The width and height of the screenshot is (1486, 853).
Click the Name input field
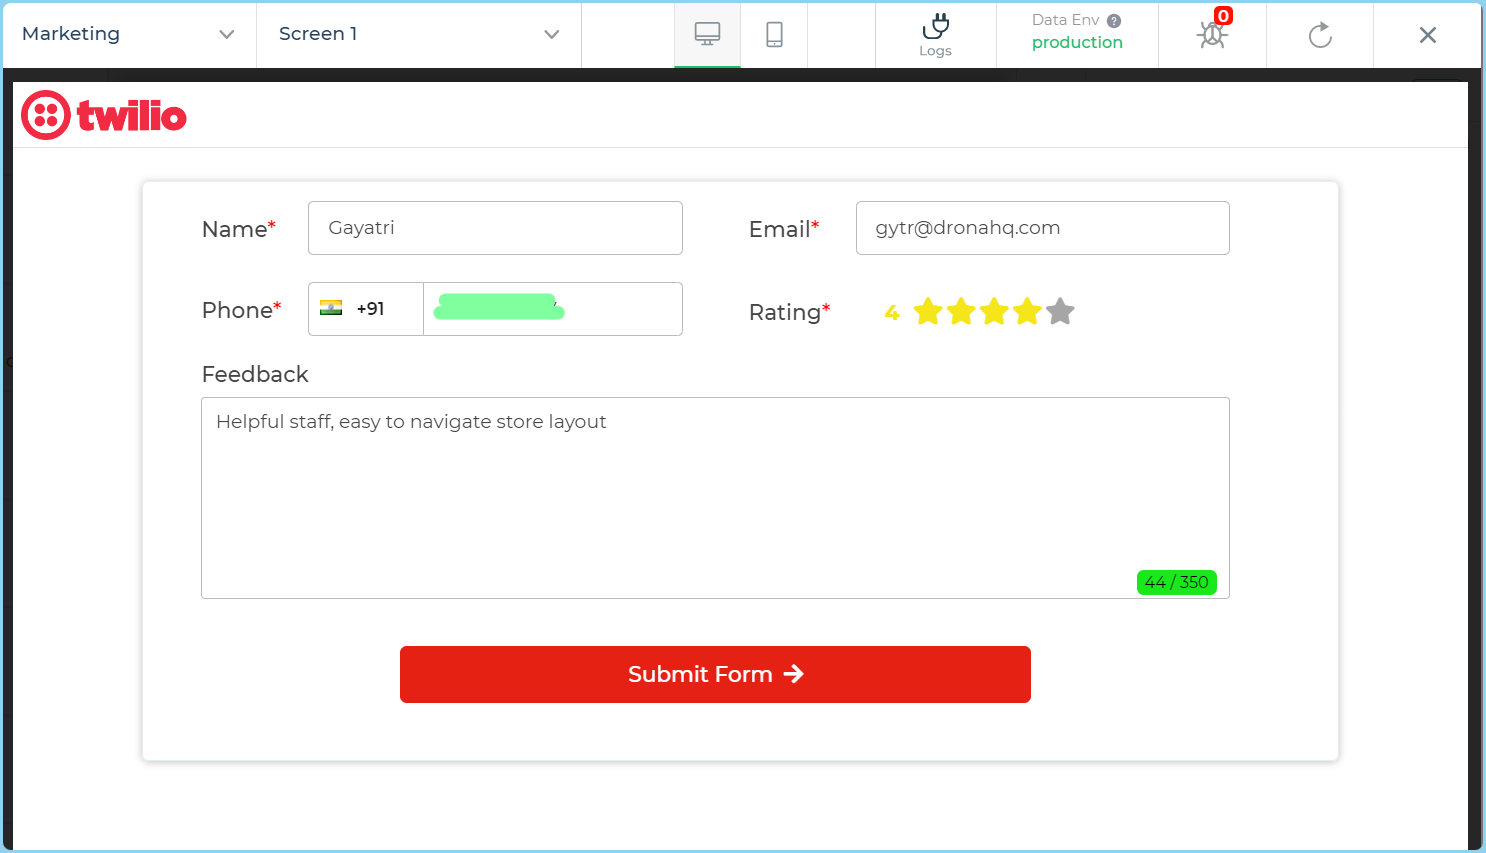pos(495,228)
